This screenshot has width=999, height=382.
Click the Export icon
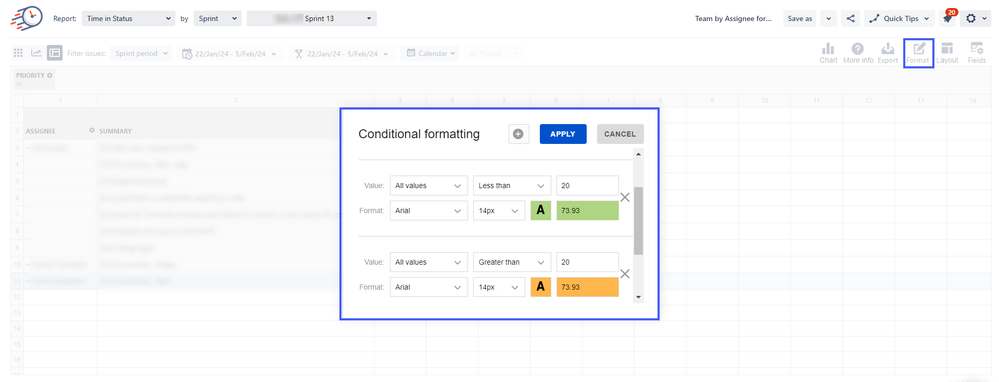coord(888,53)
